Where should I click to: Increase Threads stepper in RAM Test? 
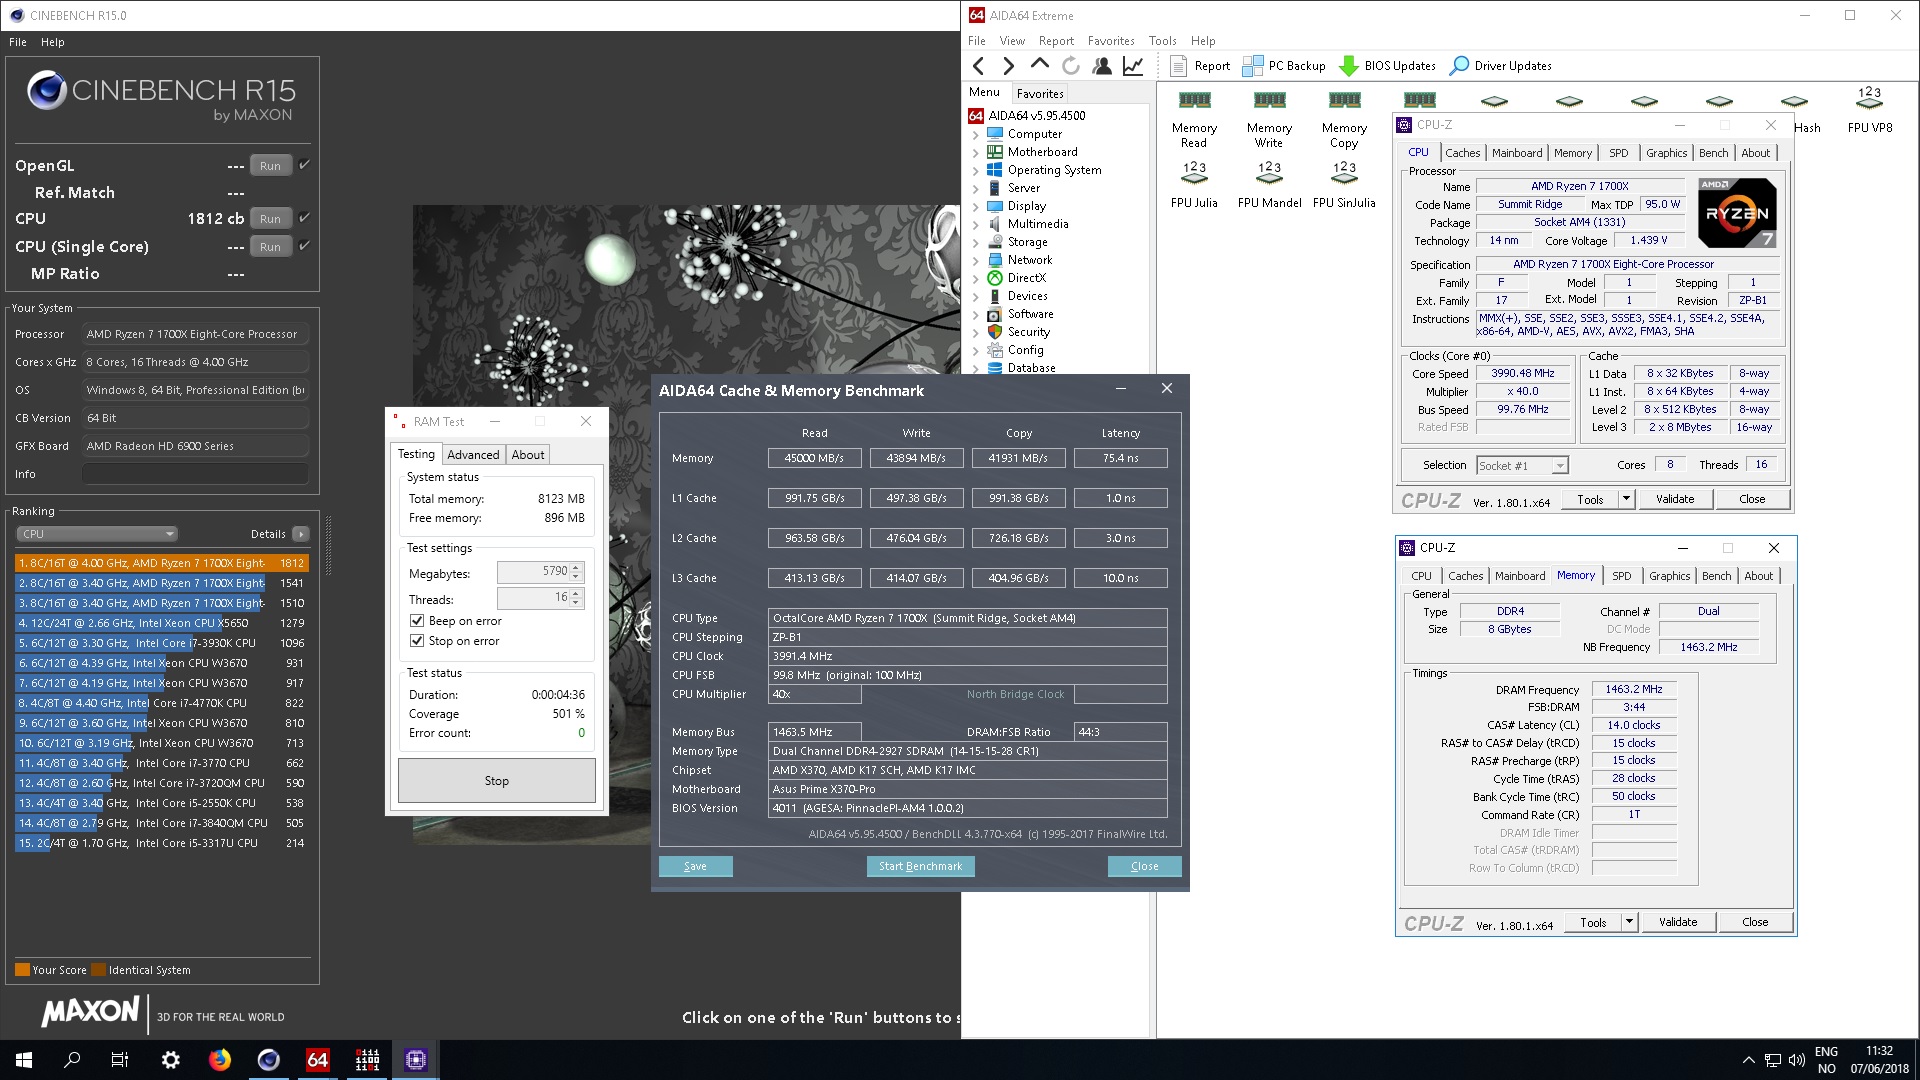point(576,593)
